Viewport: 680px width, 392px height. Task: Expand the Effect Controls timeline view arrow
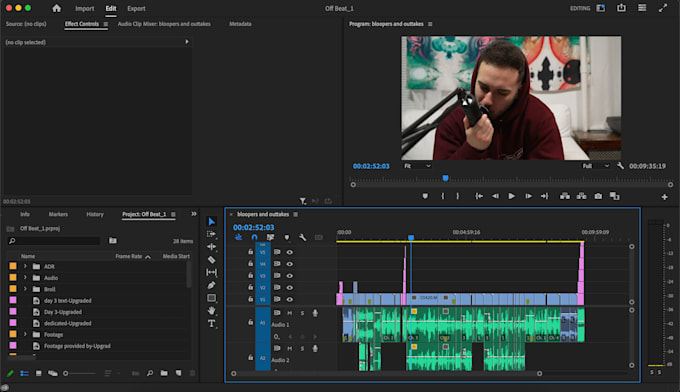click(187, 42)
